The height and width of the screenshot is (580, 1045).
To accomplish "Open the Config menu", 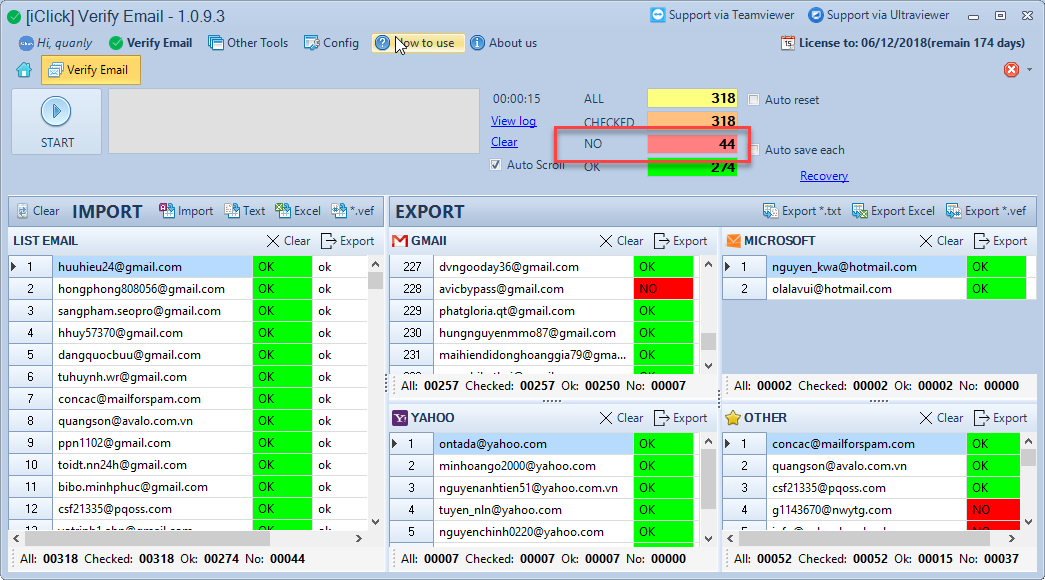I will [x=331, y=43].
